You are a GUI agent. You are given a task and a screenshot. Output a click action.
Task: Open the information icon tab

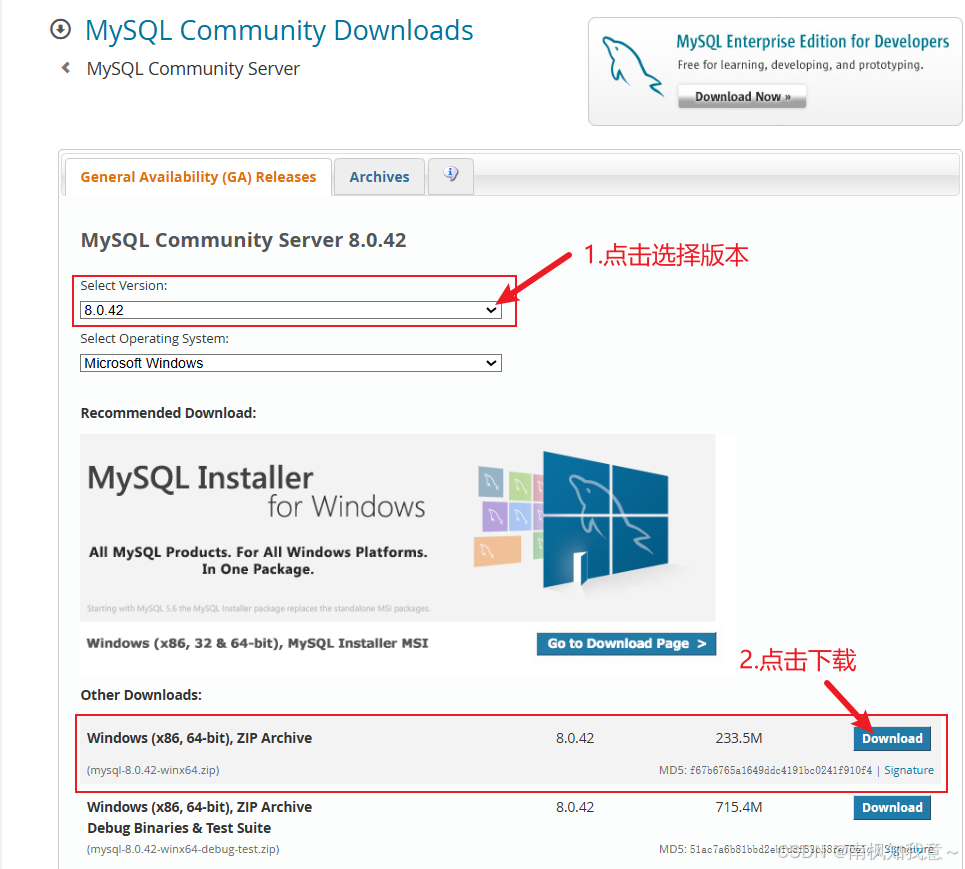click(450, 176)
